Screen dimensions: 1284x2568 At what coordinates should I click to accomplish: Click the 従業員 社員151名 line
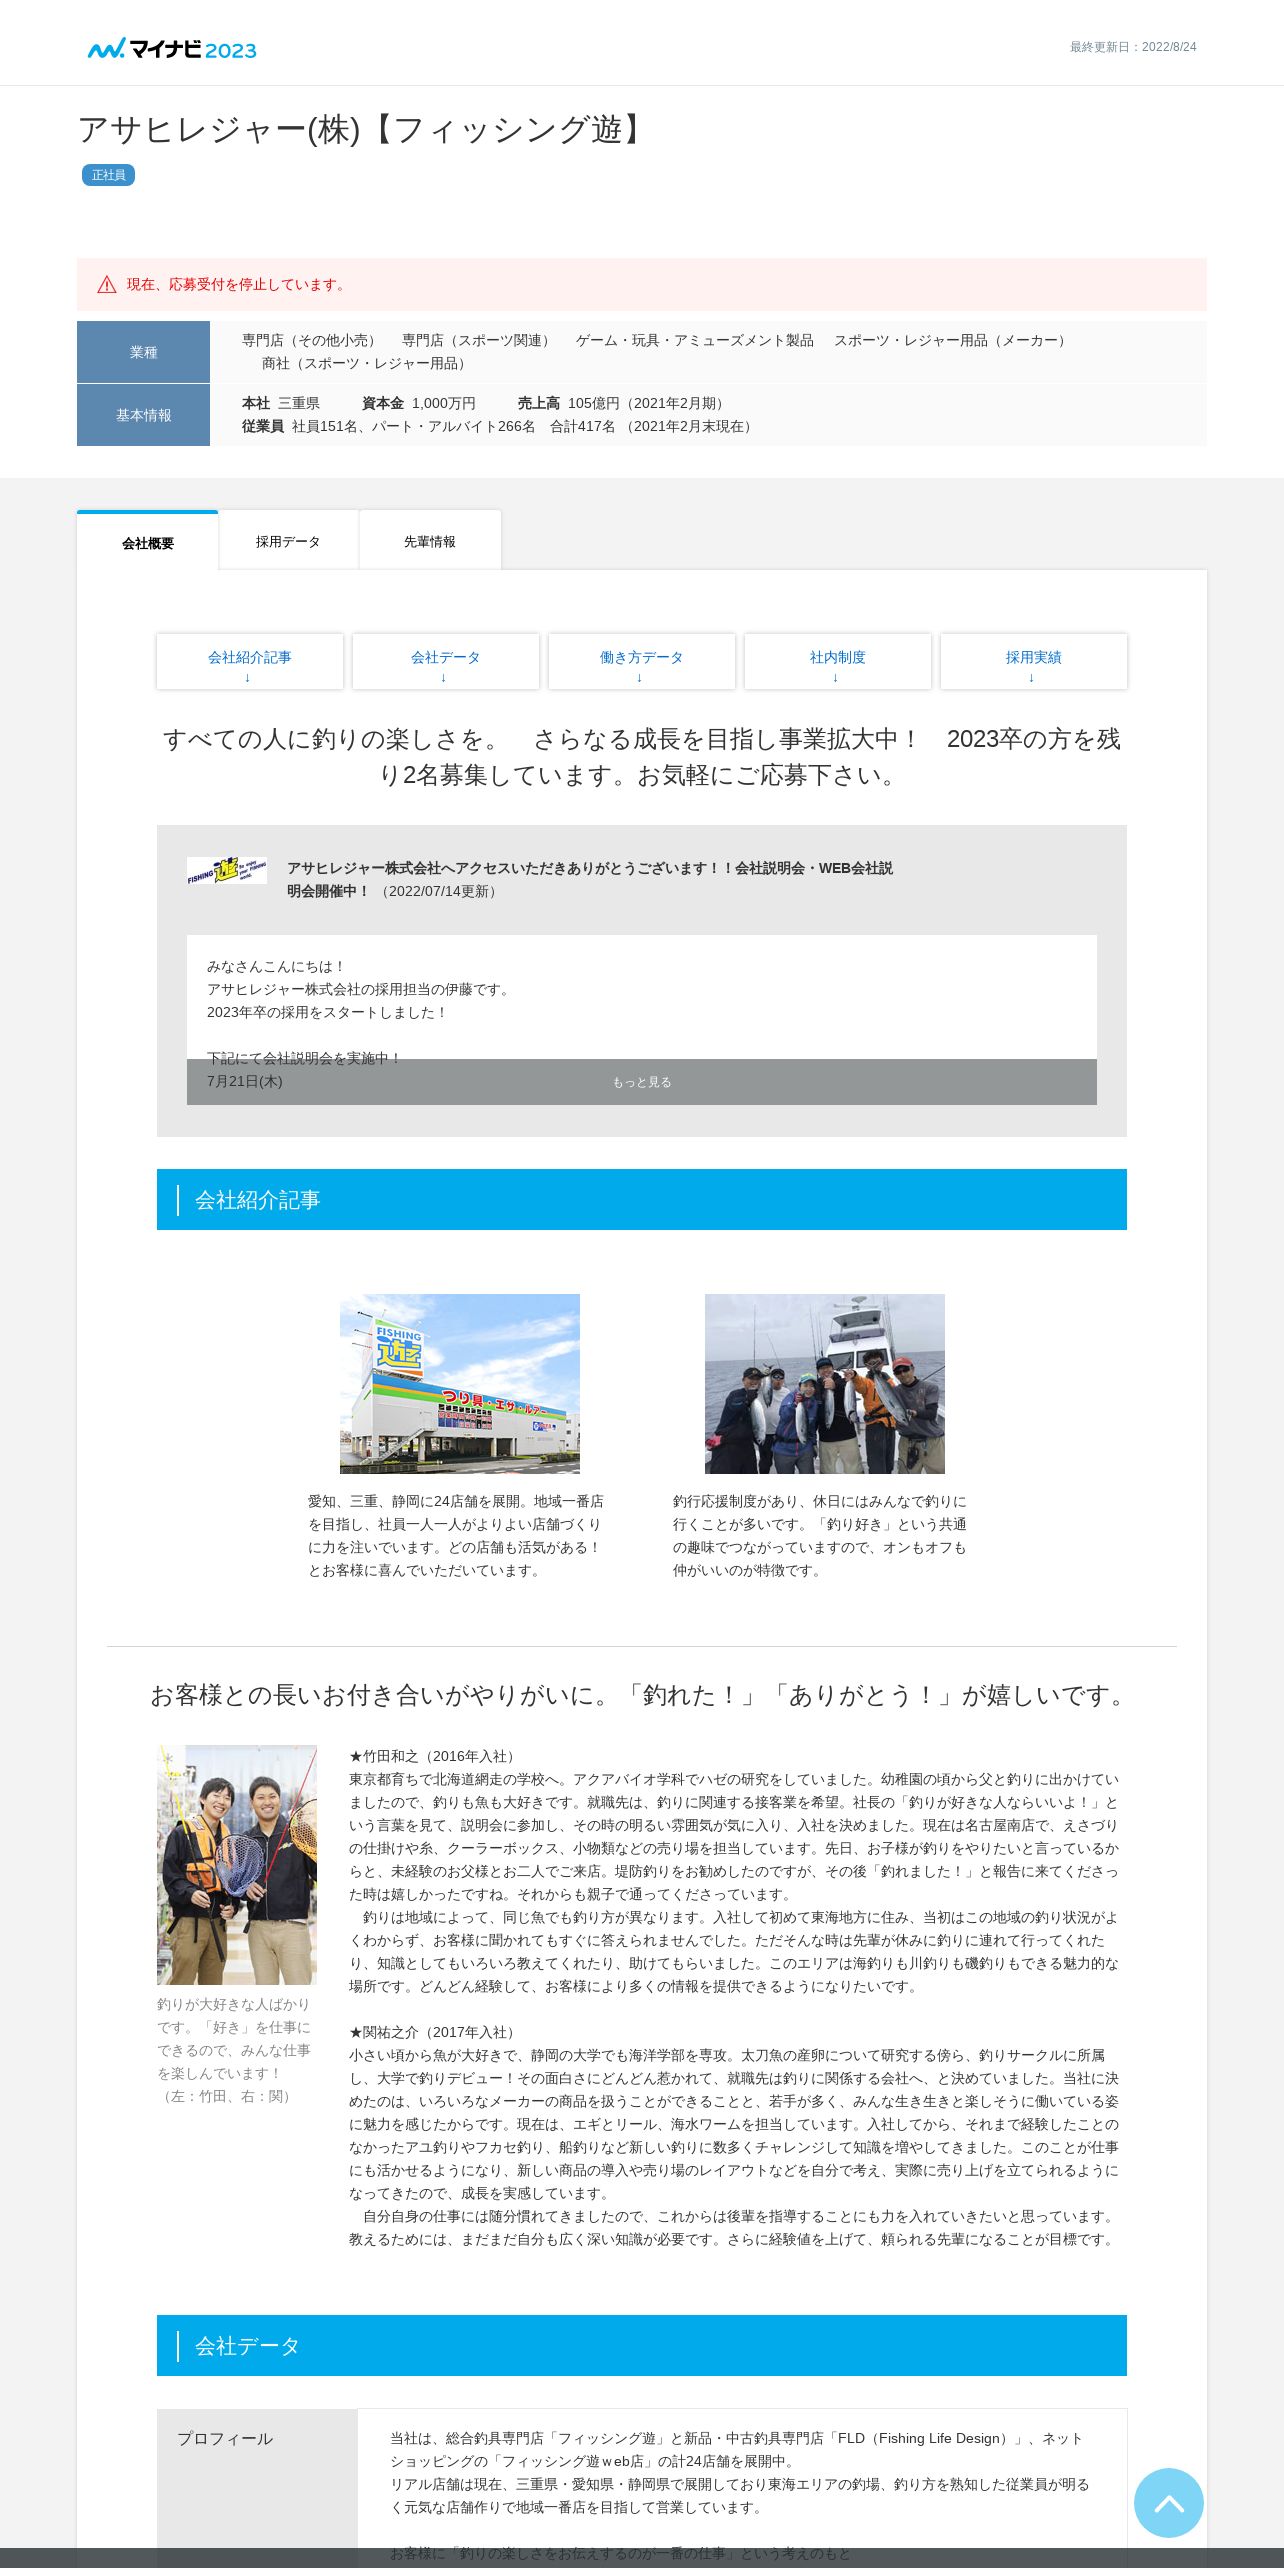coord(500,427)
